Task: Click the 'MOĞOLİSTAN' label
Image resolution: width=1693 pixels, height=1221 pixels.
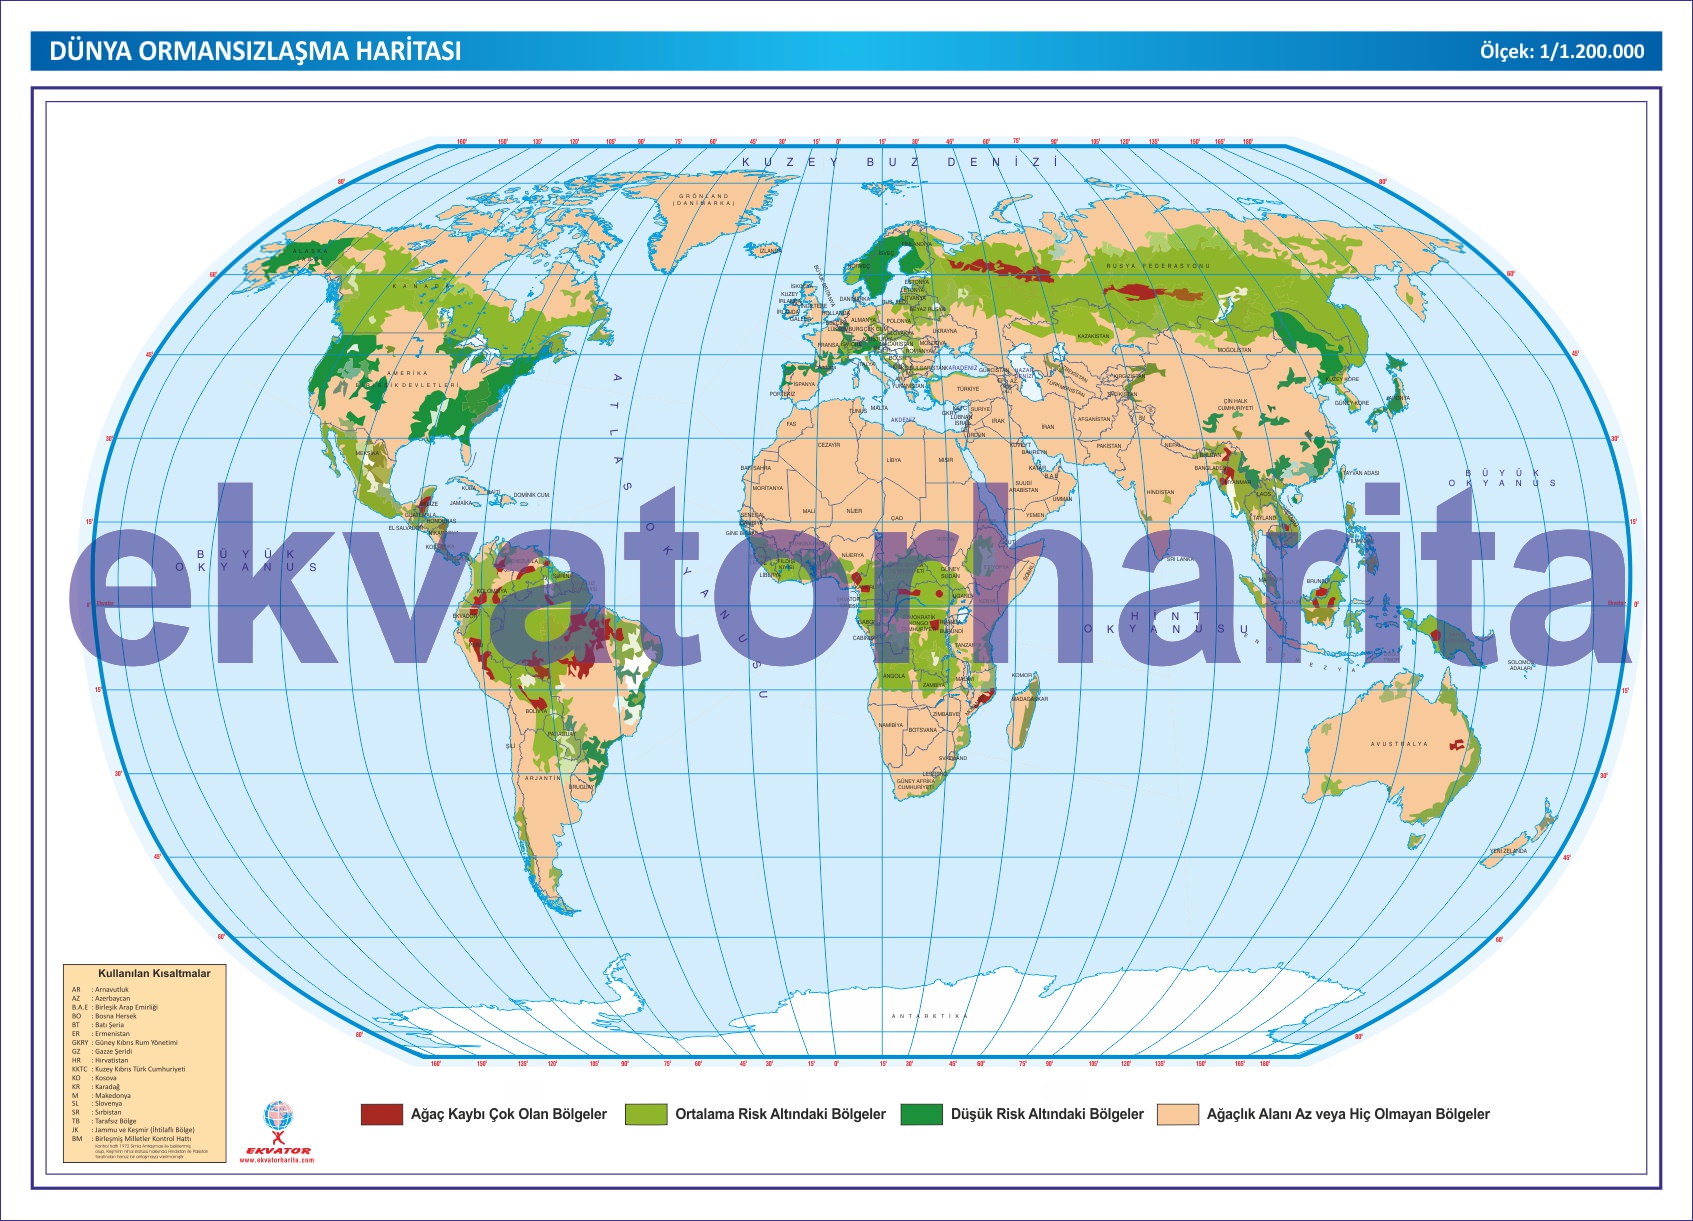Action: [x=1234, y=350]
